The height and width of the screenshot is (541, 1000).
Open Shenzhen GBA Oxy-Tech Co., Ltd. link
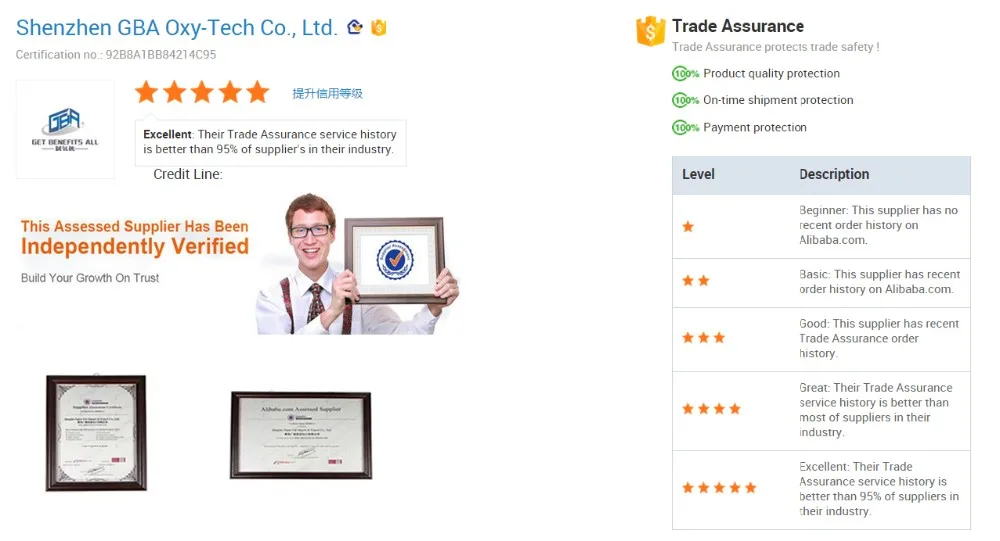click(177, 28)
